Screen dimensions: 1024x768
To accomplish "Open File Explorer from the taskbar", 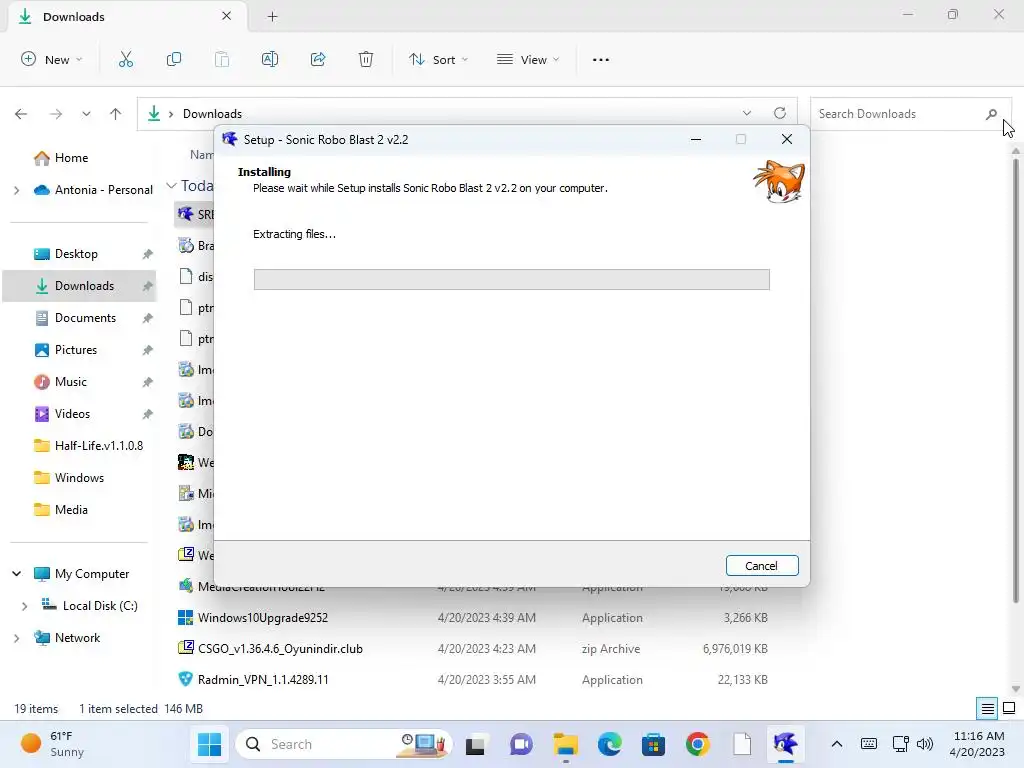I will (x=566, y=744).
